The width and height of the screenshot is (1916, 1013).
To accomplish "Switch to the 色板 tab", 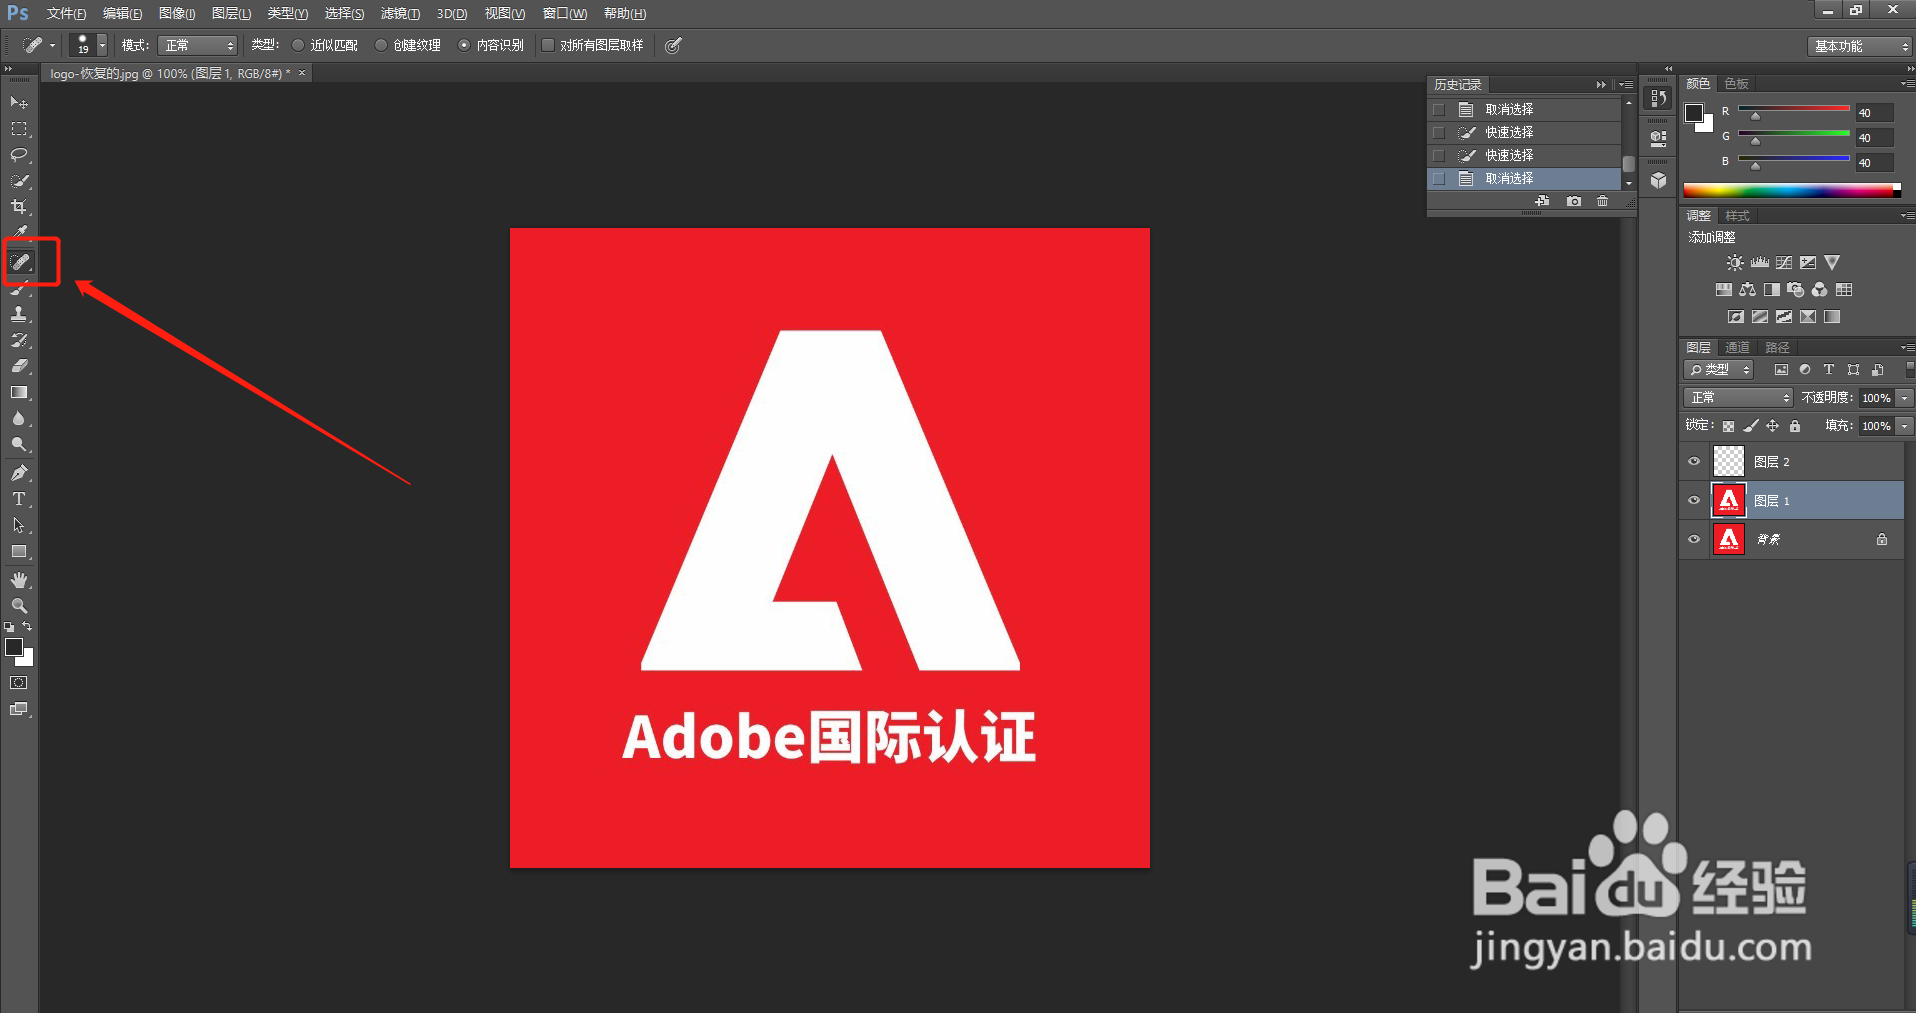I will pyautogui.click(x=1737, y=84).
